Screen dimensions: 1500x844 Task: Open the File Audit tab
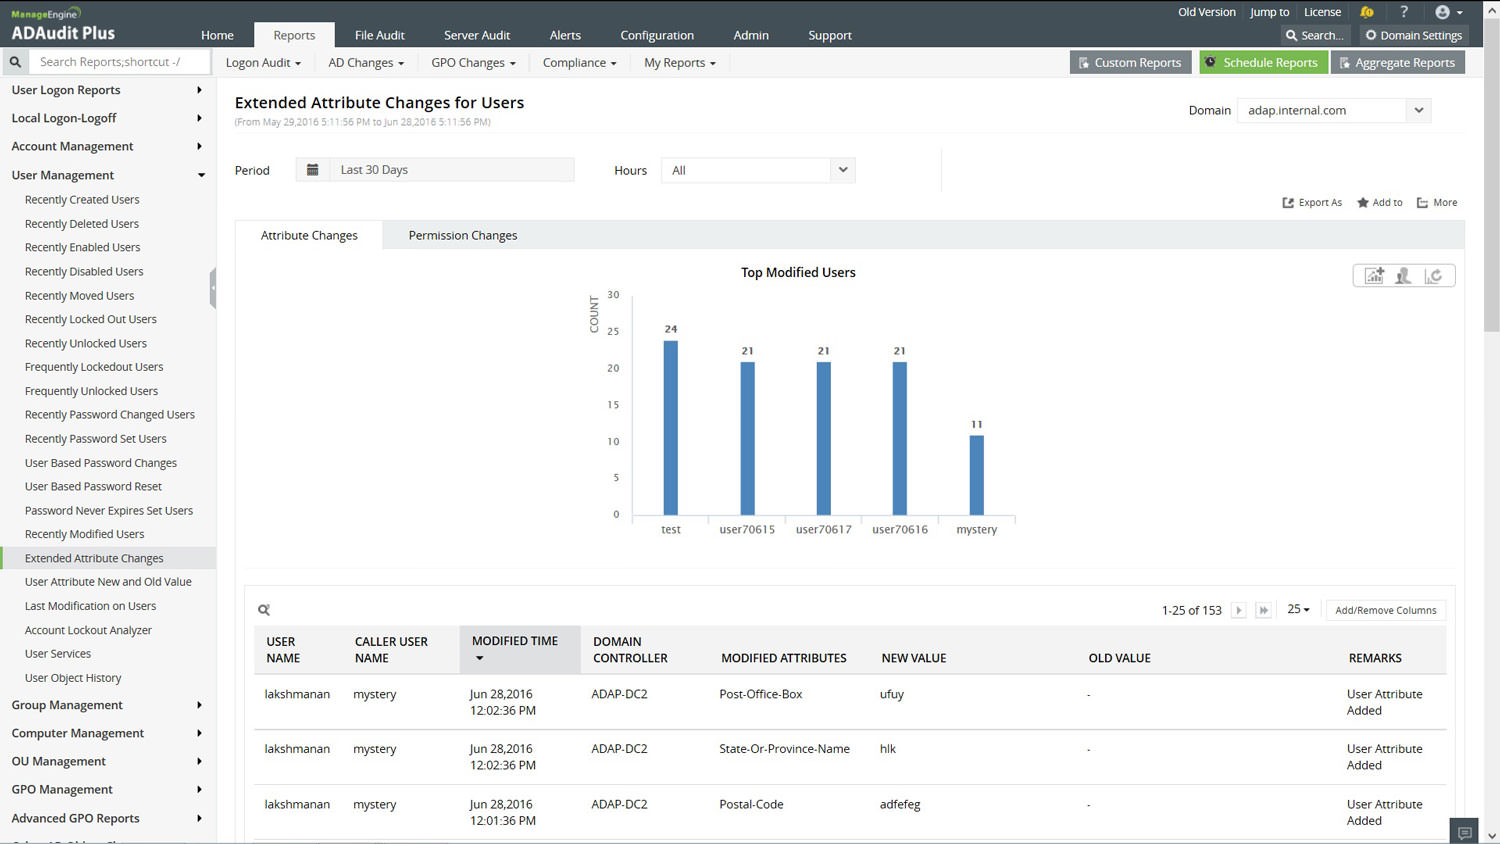(379, 35)
